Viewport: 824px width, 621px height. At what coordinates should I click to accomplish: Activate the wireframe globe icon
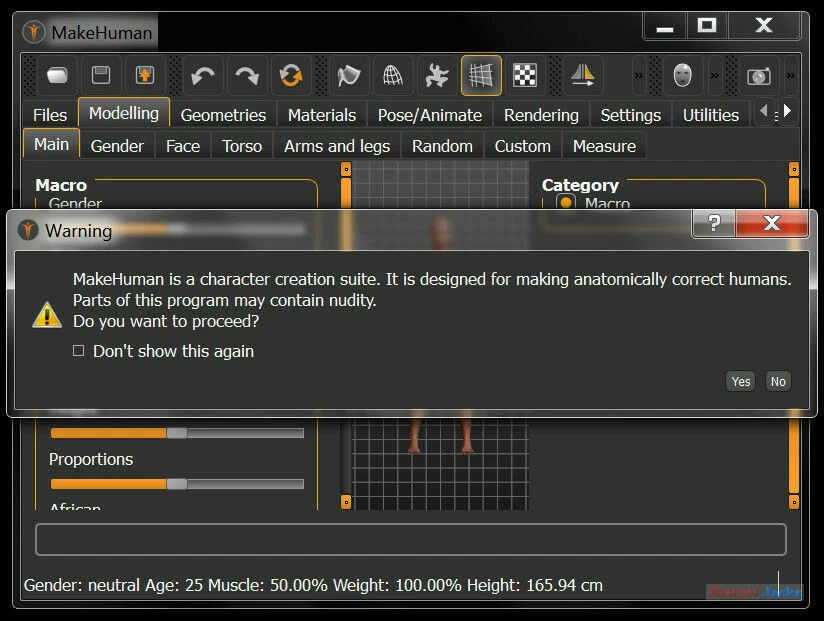tap(392, 75)
